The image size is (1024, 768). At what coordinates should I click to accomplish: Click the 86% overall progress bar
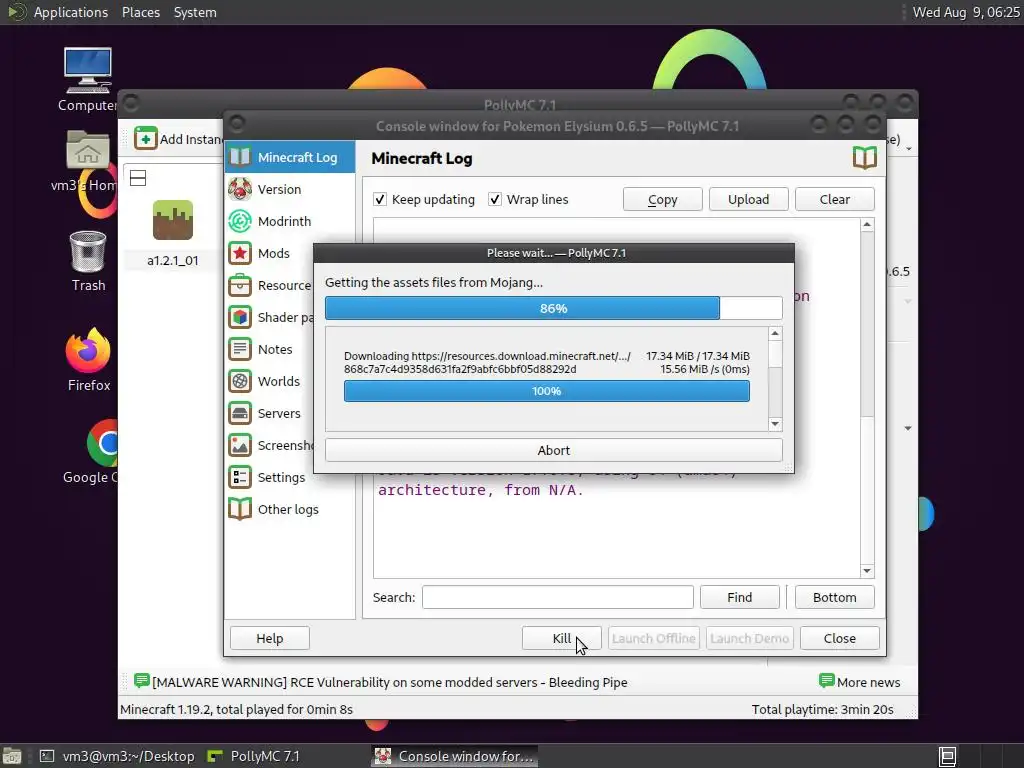click(553, 308)
